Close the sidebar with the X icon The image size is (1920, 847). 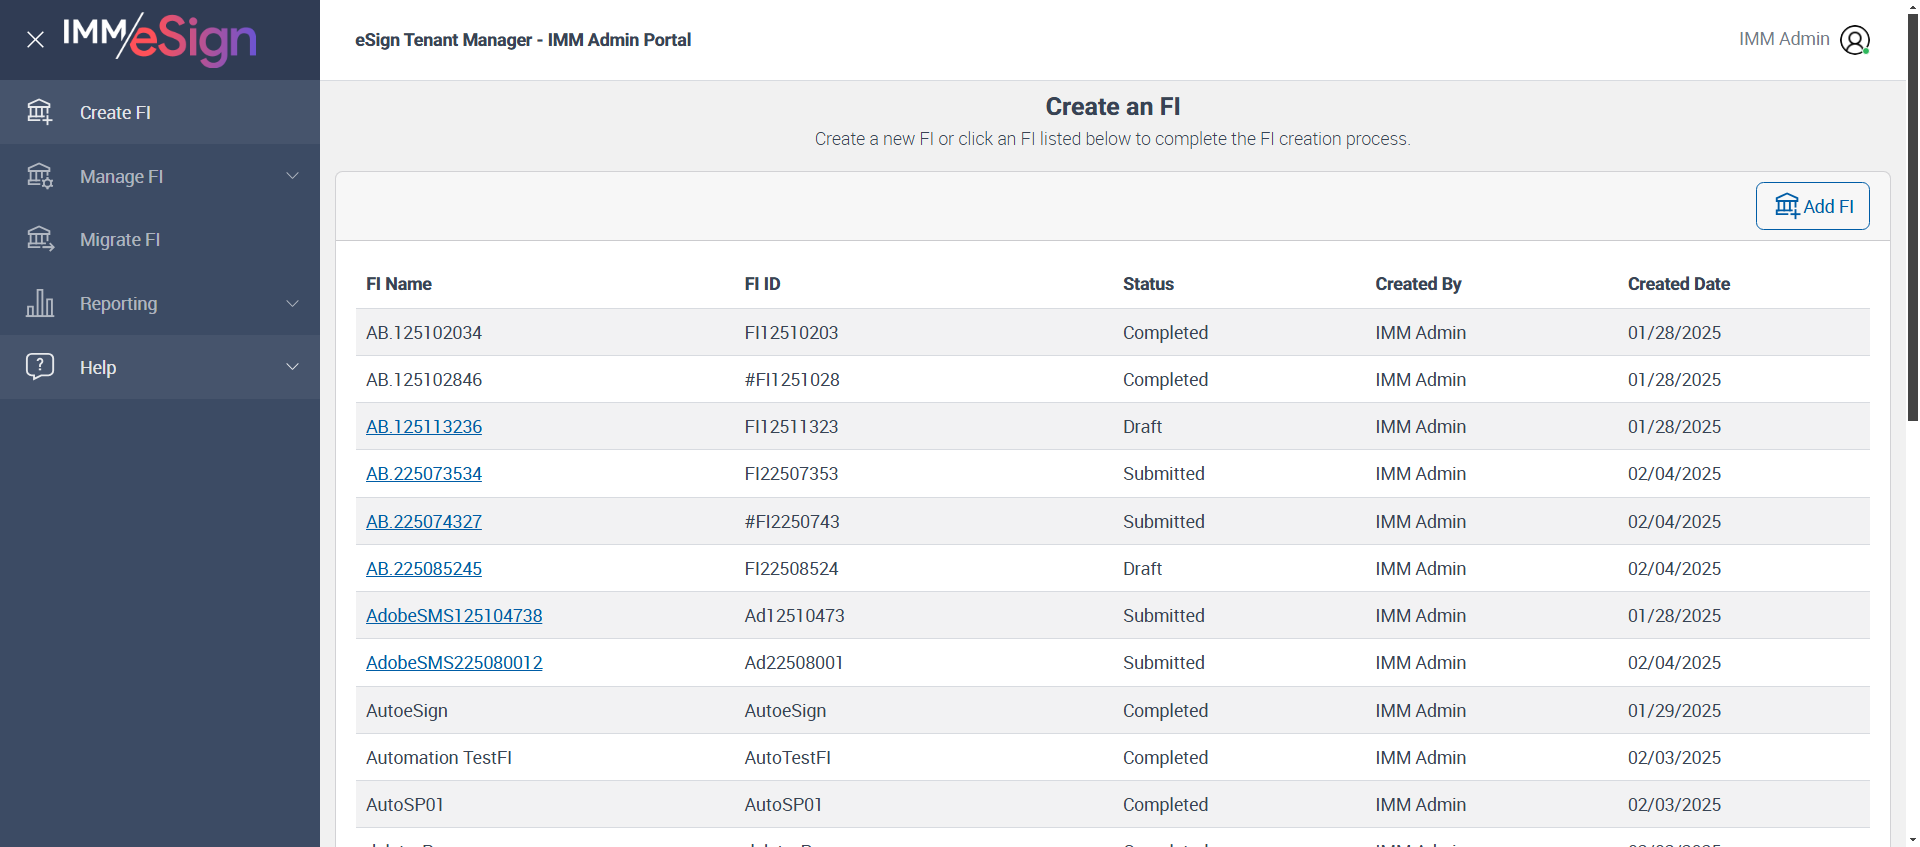(x=36, y=40)
